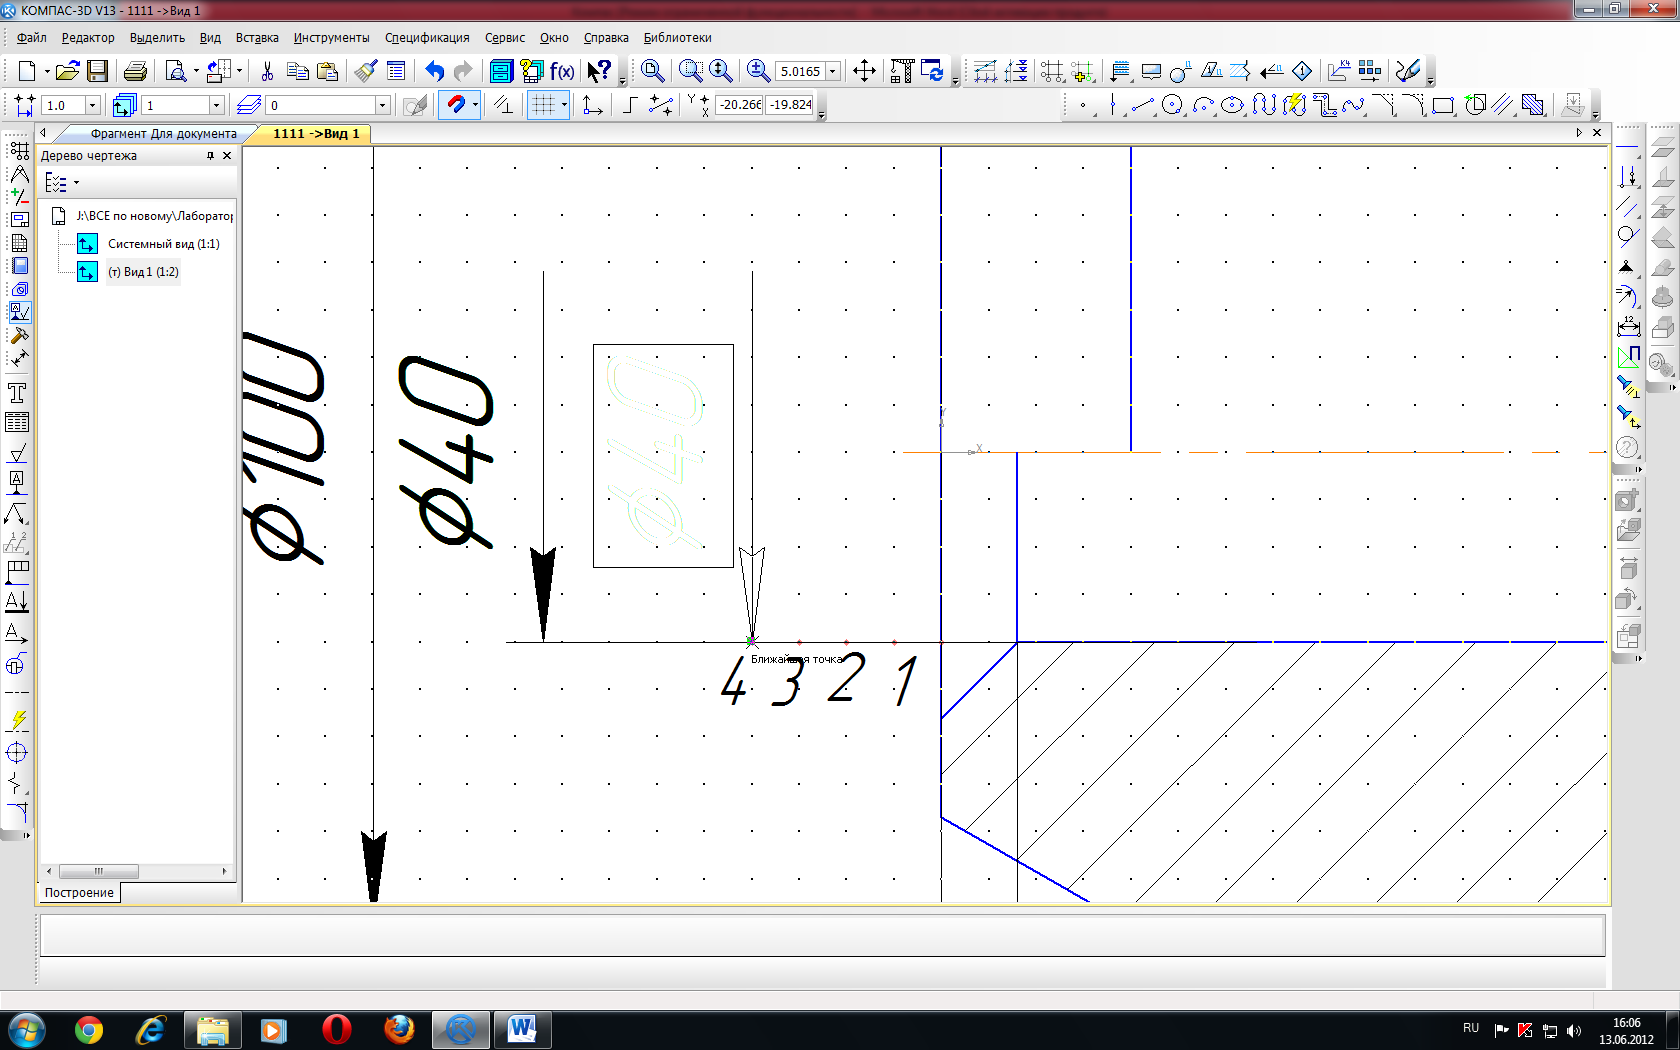Create a new document with the blank page icon
This screenshot has width=1680, height=1050.
tap(27, 71)
